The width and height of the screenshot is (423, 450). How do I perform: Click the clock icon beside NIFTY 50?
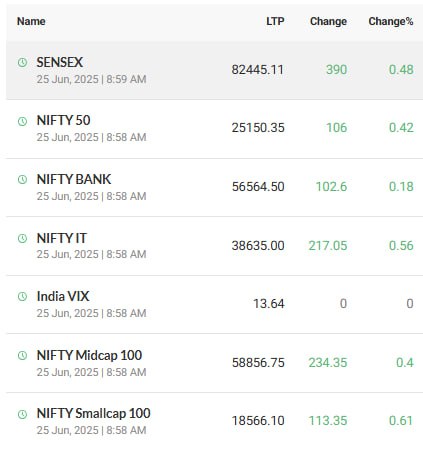tap(22, 121)
